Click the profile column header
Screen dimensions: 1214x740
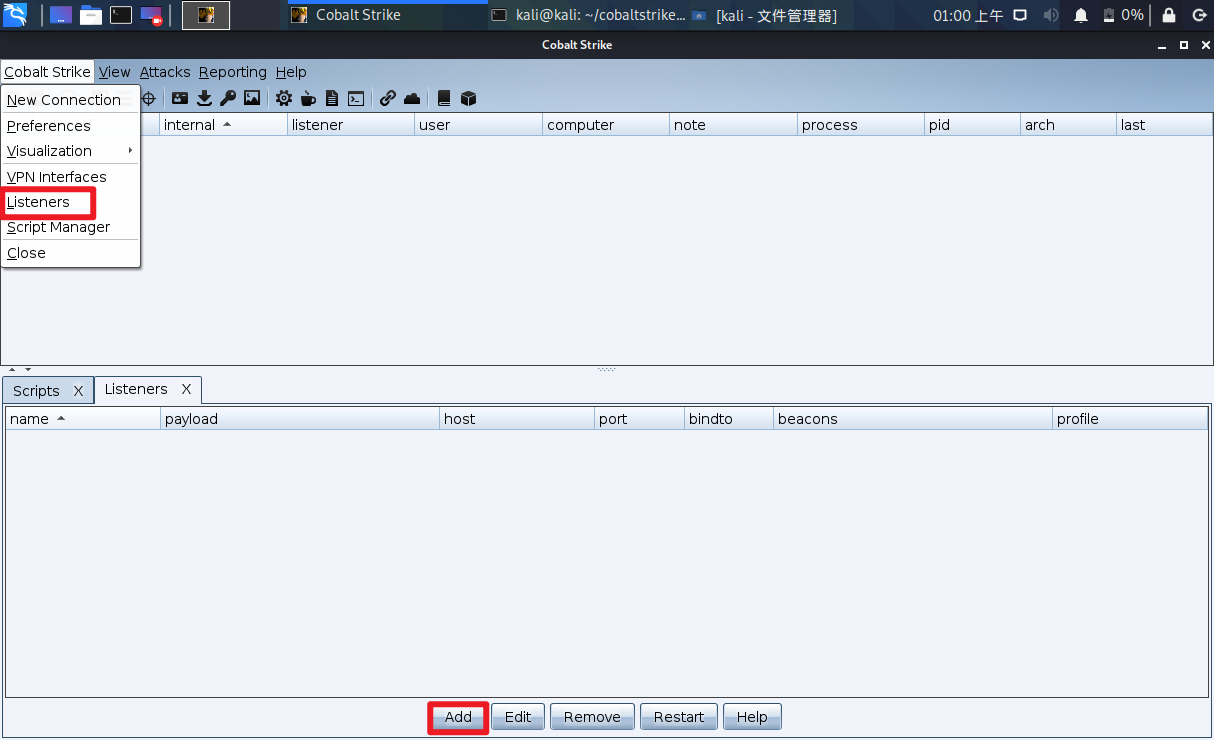[1130, 419]
